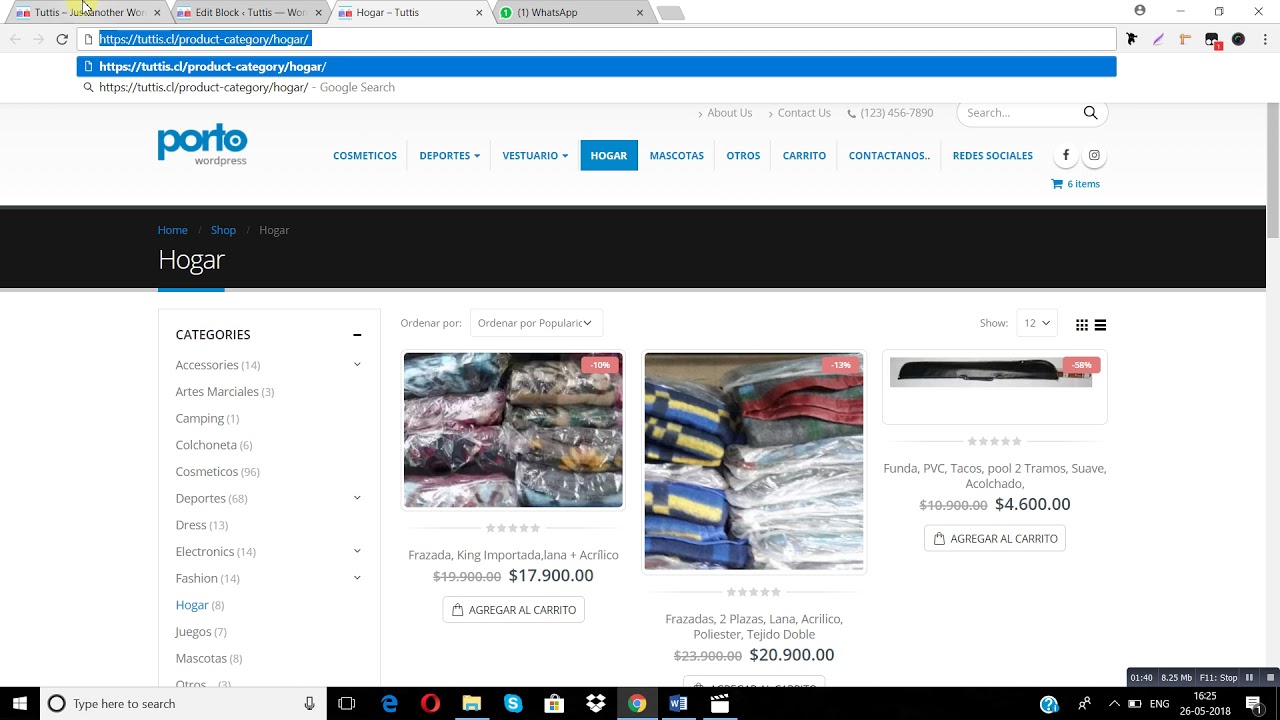Click Cortana search box on taskbar
The width and height of the screenshot is (1280, 720).
point(183,704)
